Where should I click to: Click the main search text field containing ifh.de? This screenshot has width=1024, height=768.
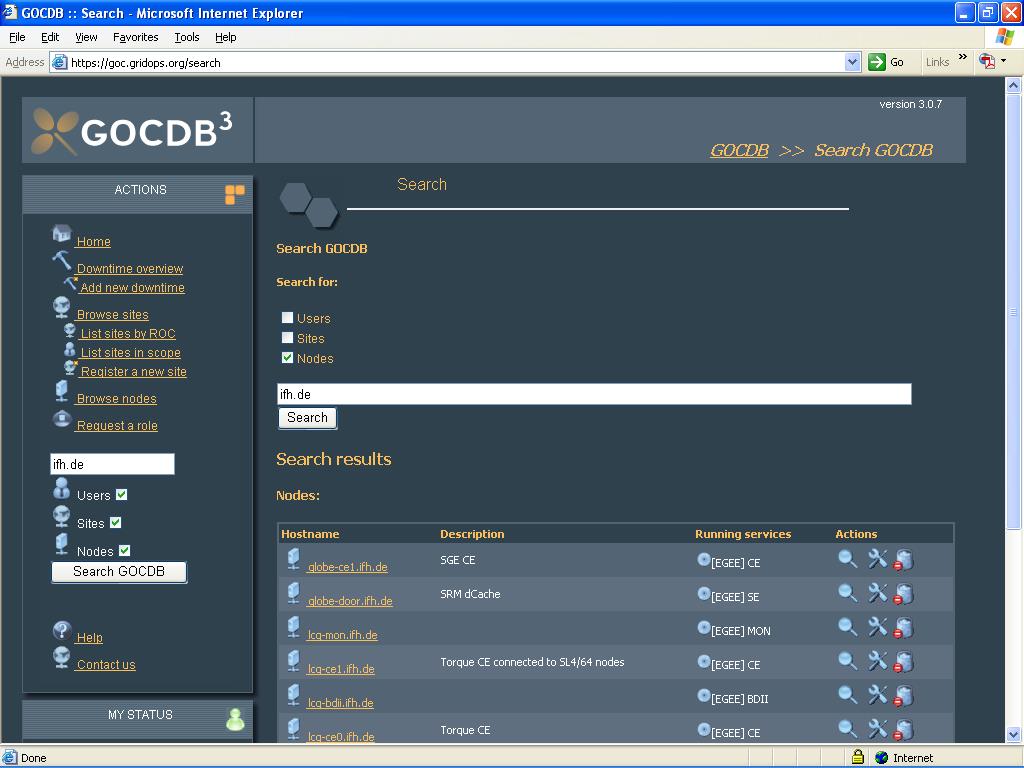(594, 394)
